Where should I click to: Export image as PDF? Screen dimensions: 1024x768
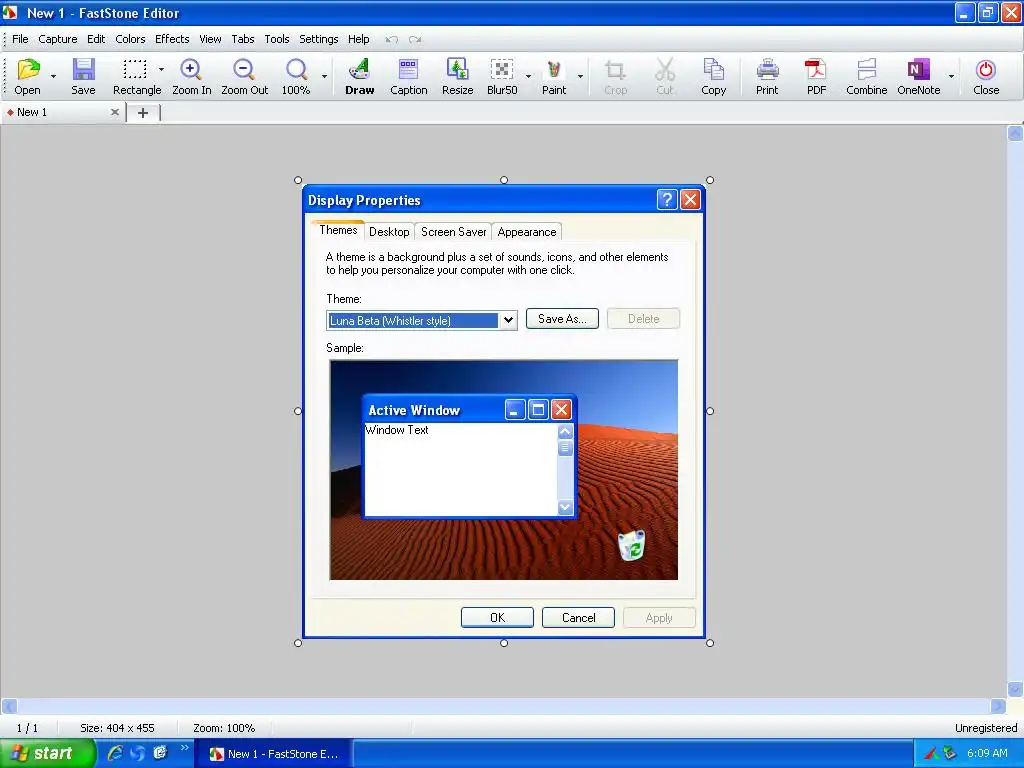816,76
